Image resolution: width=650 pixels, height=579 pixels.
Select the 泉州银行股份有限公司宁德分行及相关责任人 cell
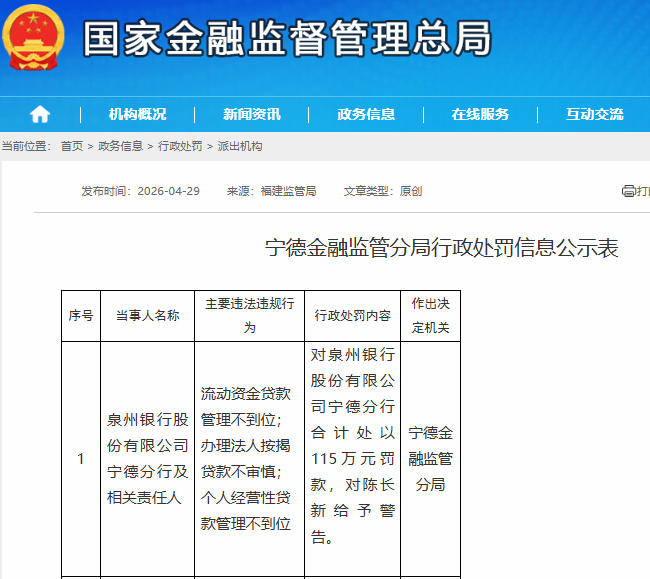[147, 458]
